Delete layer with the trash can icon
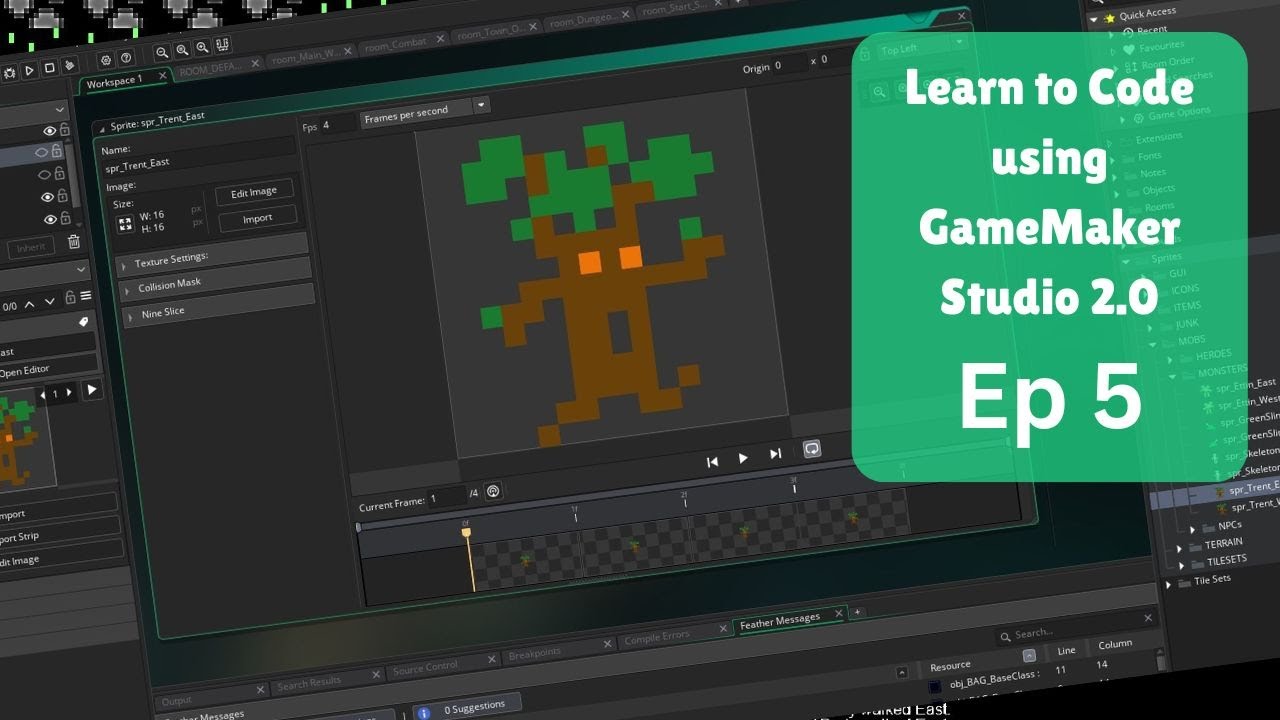This screenshot has width=1280, height=720. [73, 241]
